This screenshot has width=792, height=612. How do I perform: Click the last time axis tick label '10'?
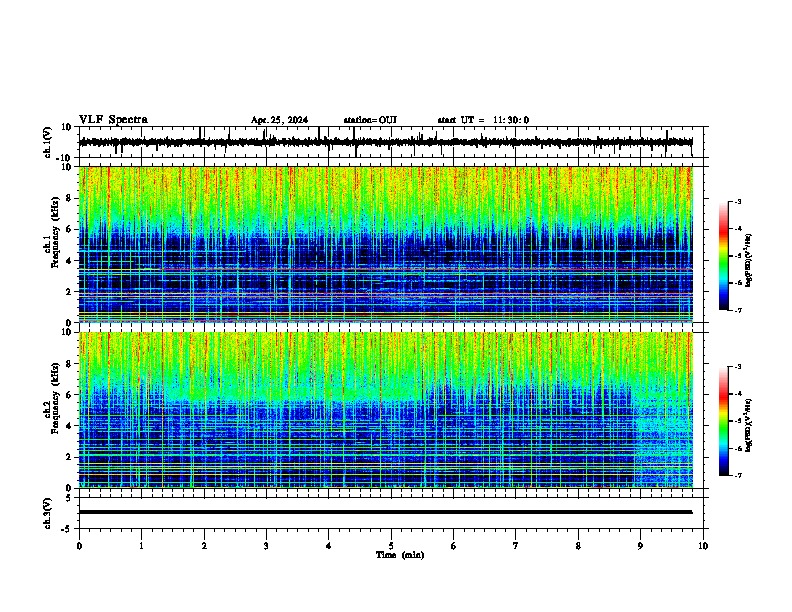click(703, 546)
